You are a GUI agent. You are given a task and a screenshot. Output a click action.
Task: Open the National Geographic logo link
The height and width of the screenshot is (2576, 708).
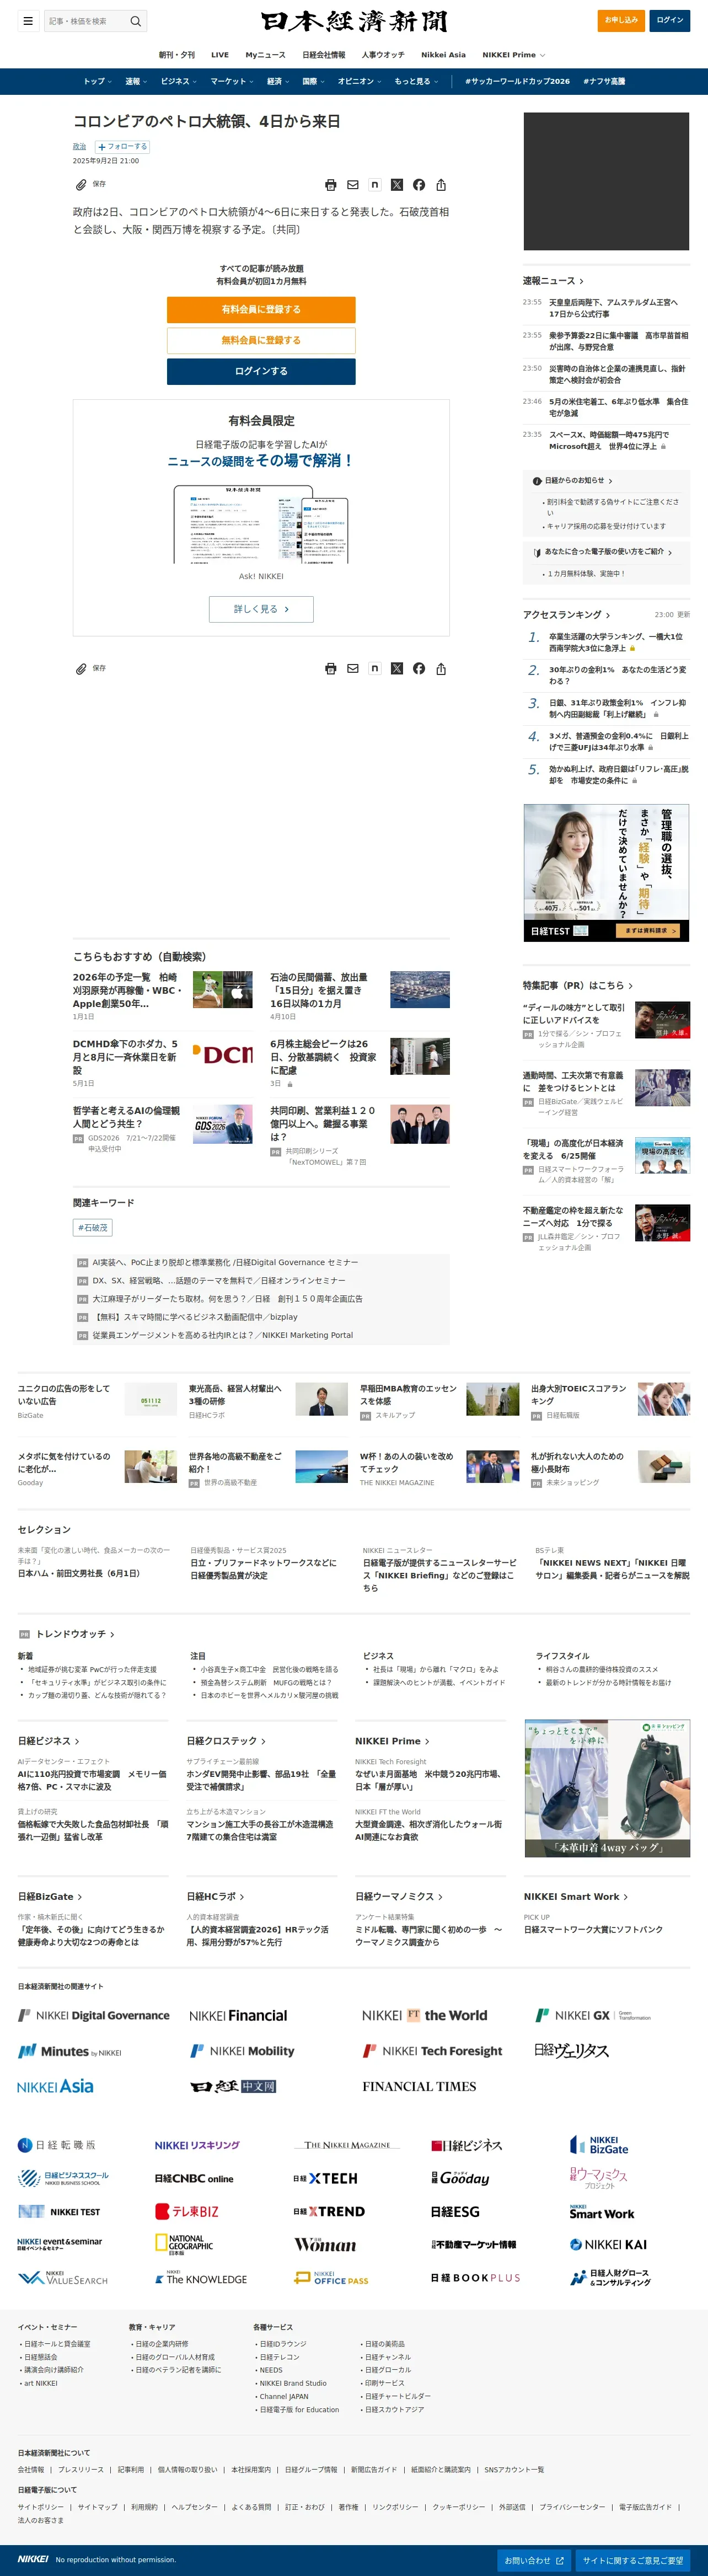[183, 2244]
